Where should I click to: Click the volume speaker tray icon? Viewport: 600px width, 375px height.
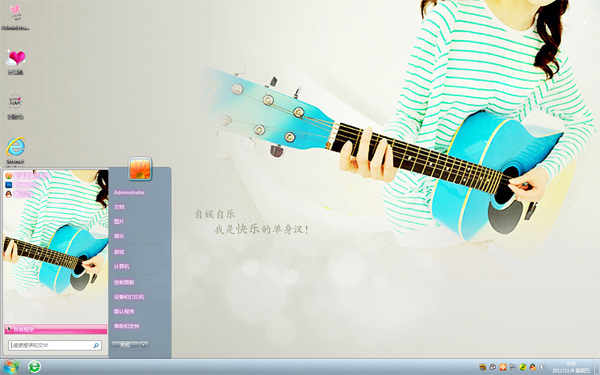pyautogui.click(x=543, y=367)
